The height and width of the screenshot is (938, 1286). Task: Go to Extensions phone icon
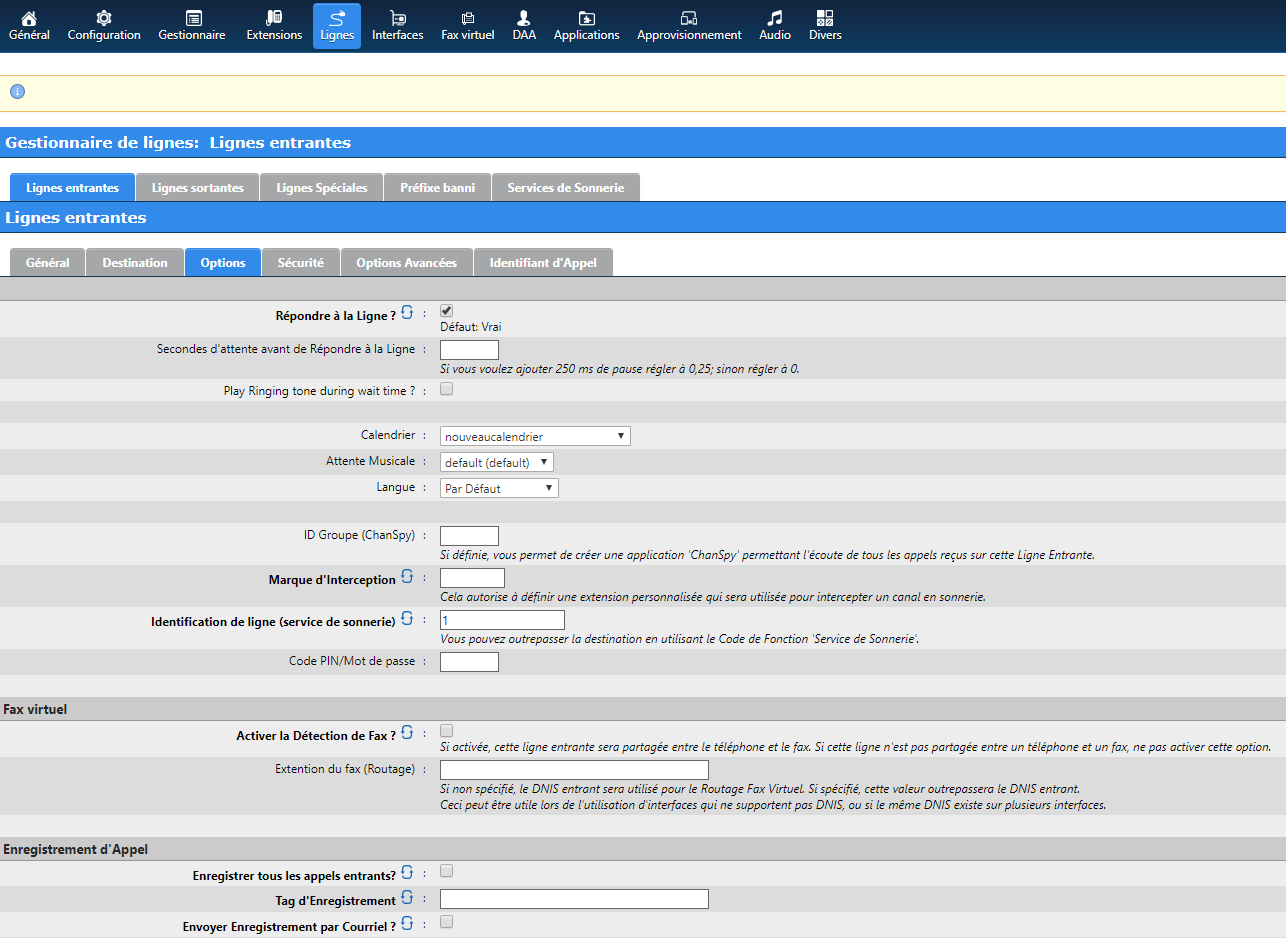(x=274, y=19)
